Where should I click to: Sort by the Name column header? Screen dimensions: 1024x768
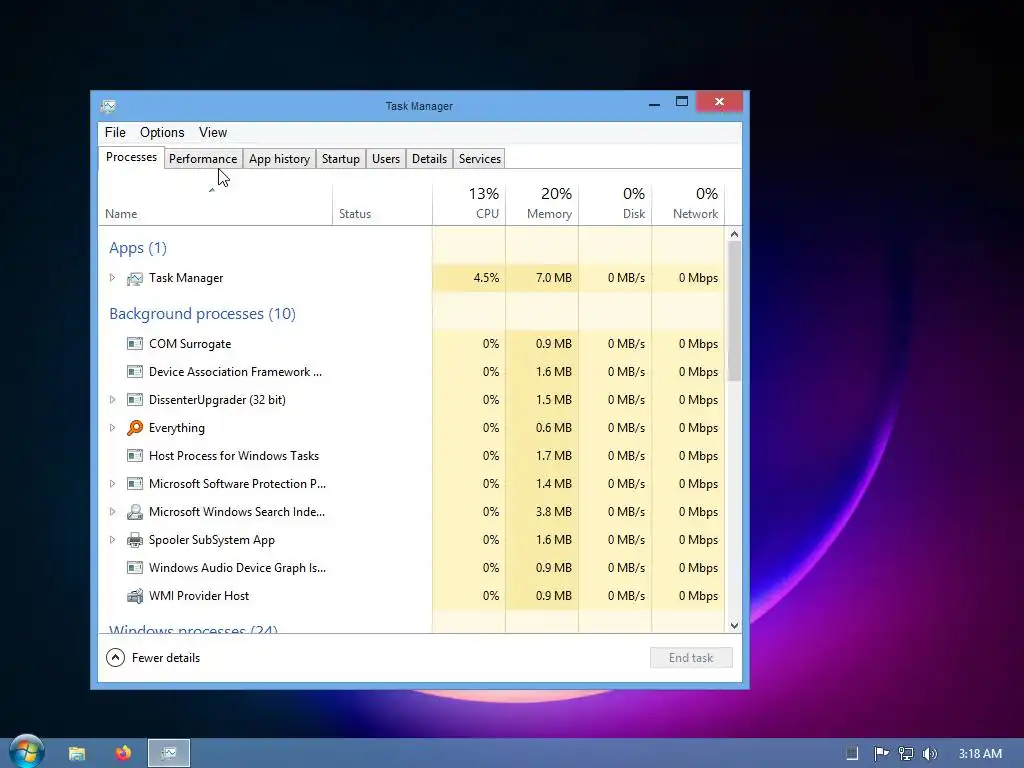point(216,204)
